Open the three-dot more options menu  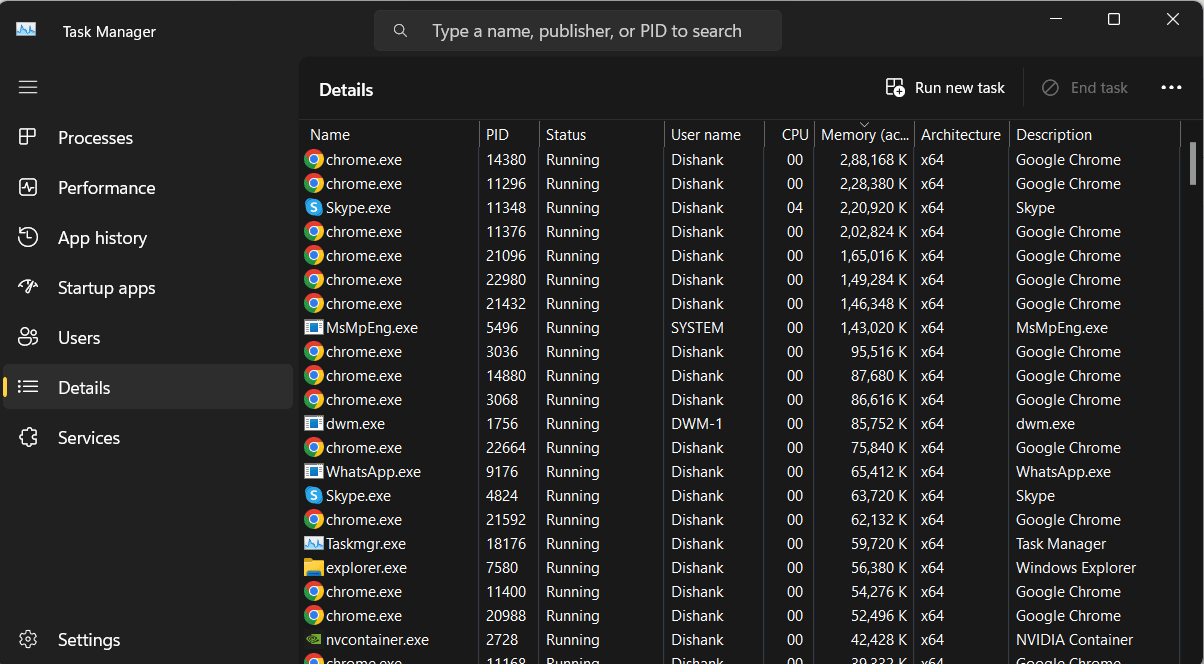pyautogui.click(x=1171, y=88)
